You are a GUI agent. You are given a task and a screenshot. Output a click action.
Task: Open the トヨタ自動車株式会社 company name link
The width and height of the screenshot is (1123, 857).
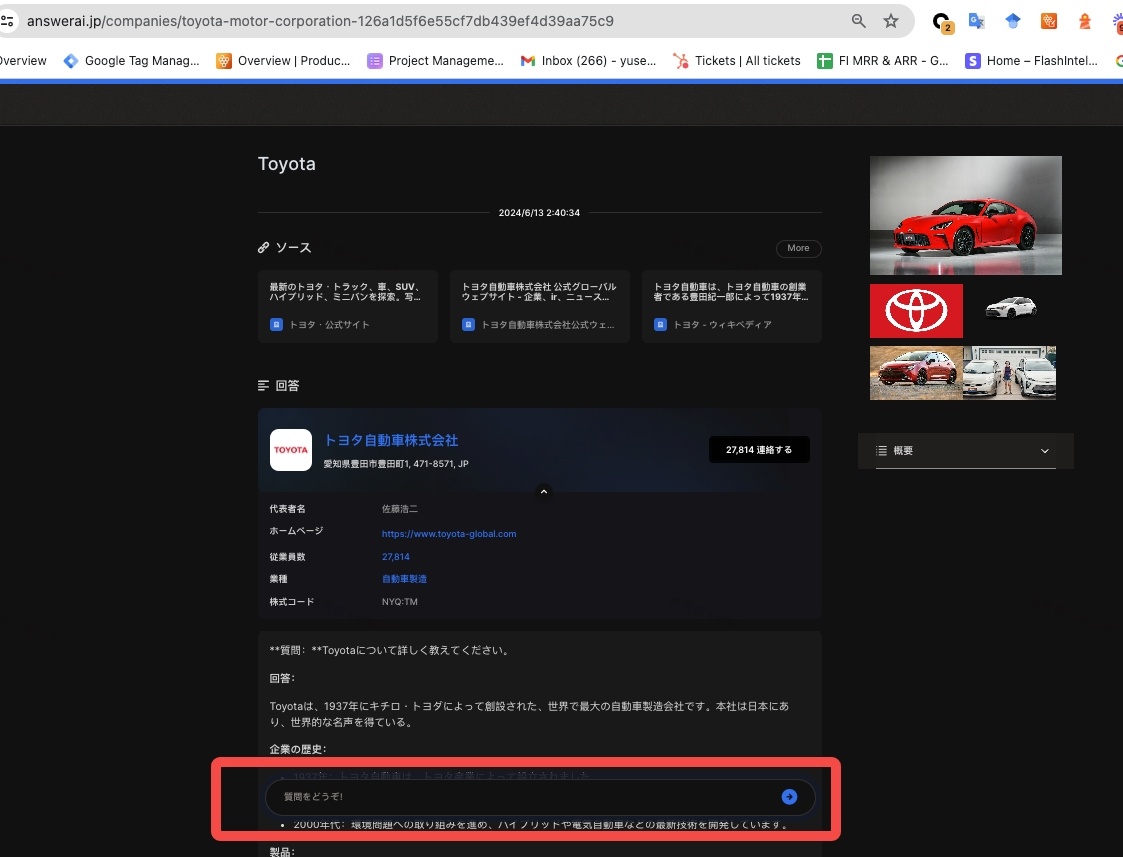pos(391,440)
